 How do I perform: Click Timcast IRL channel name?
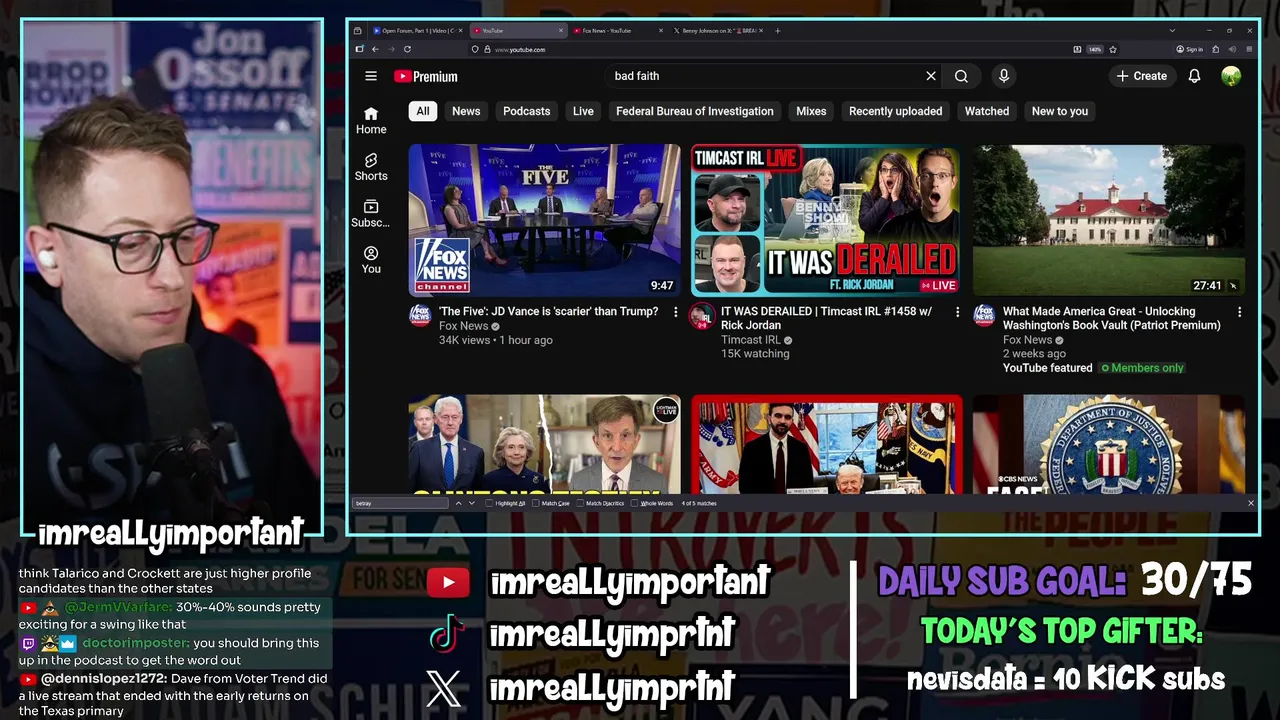[x=751, y=340]
